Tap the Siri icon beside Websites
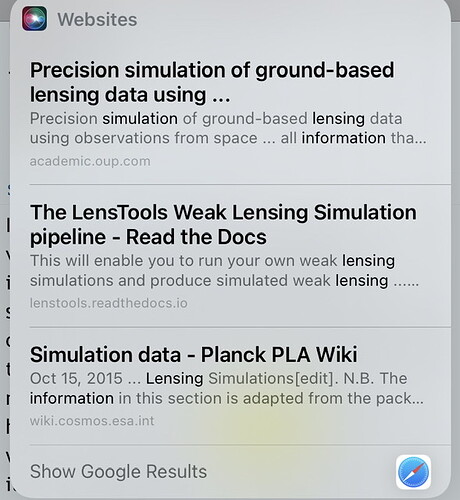The width and height of the screenshot is (460, 500). pos(34,19)
